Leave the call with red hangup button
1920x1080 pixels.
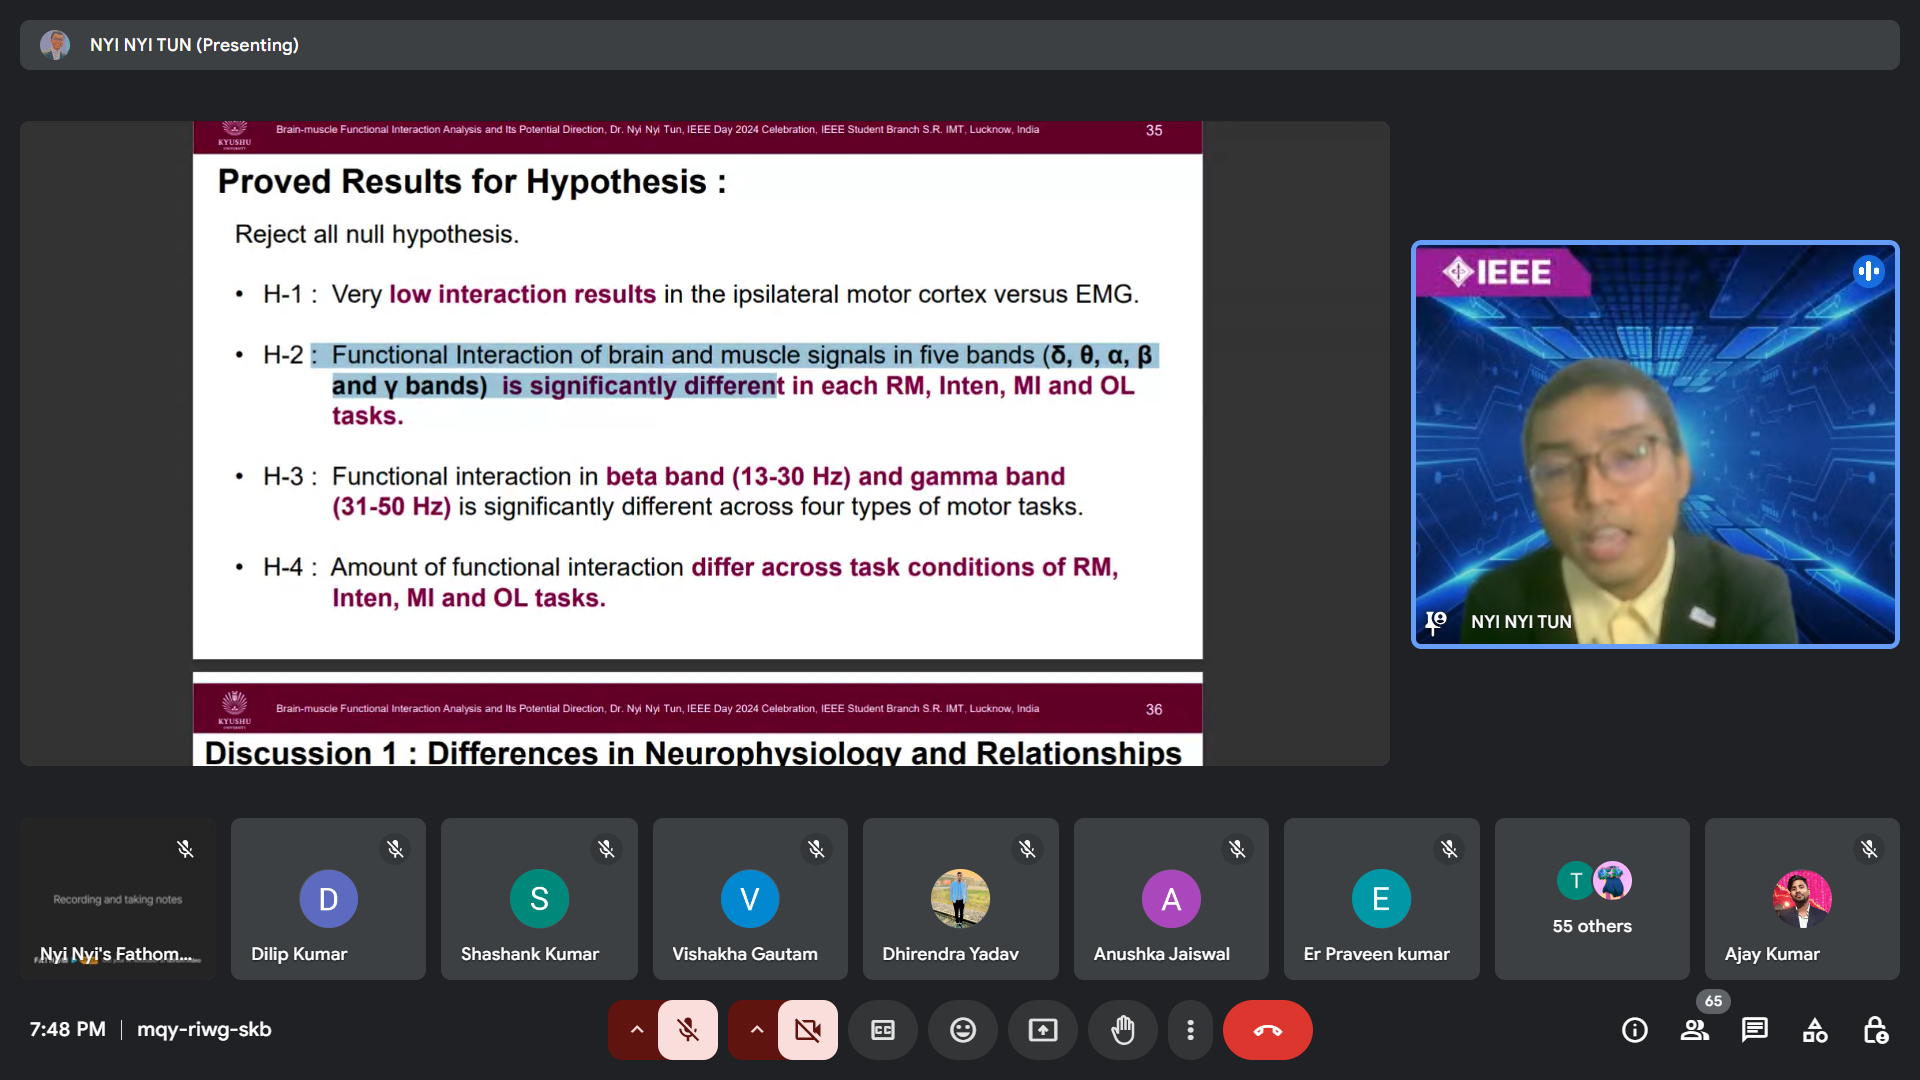pos(1267,1030)
